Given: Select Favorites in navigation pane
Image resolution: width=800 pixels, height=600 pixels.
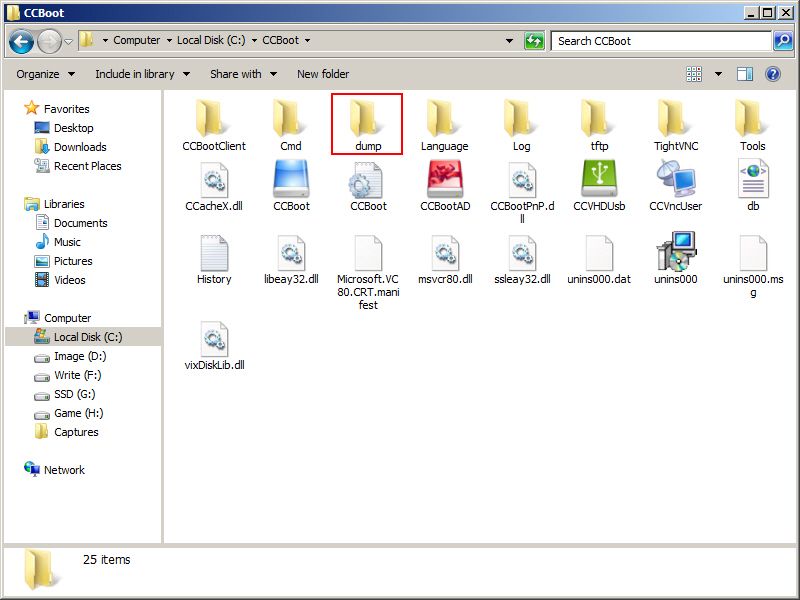Looking at the screenshot, I should click(x=57, y=108).
